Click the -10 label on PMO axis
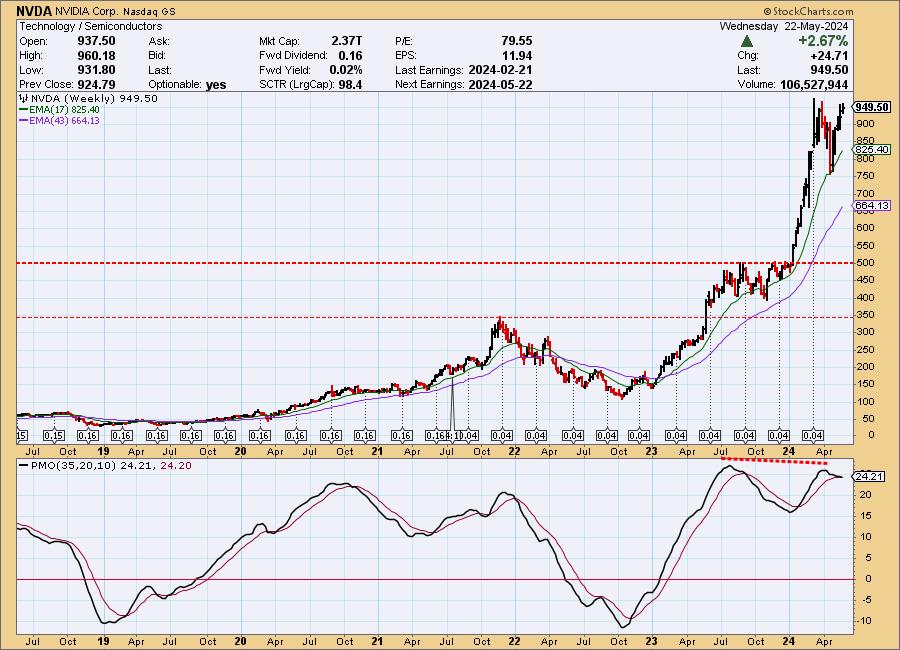 click(x=864, y=621)
